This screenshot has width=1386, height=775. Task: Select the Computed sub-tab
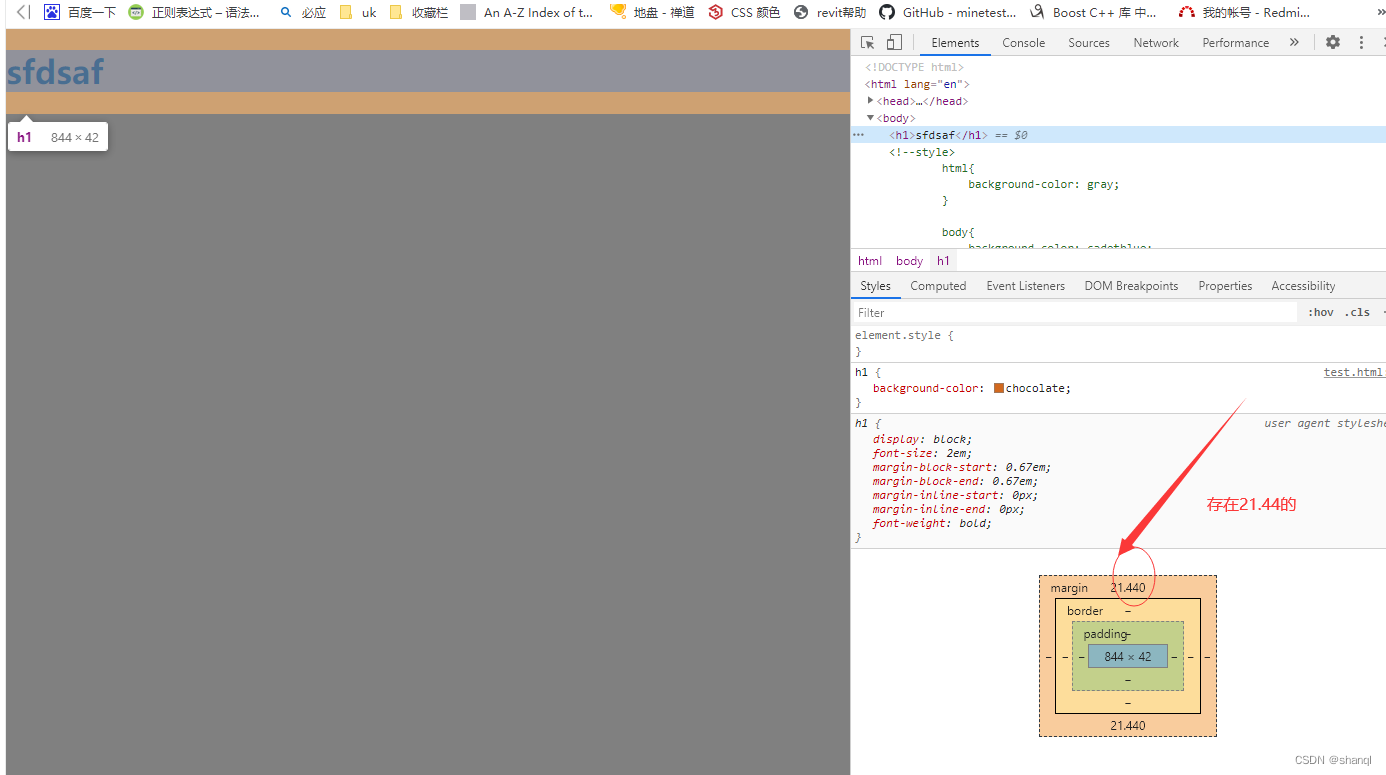938,286
